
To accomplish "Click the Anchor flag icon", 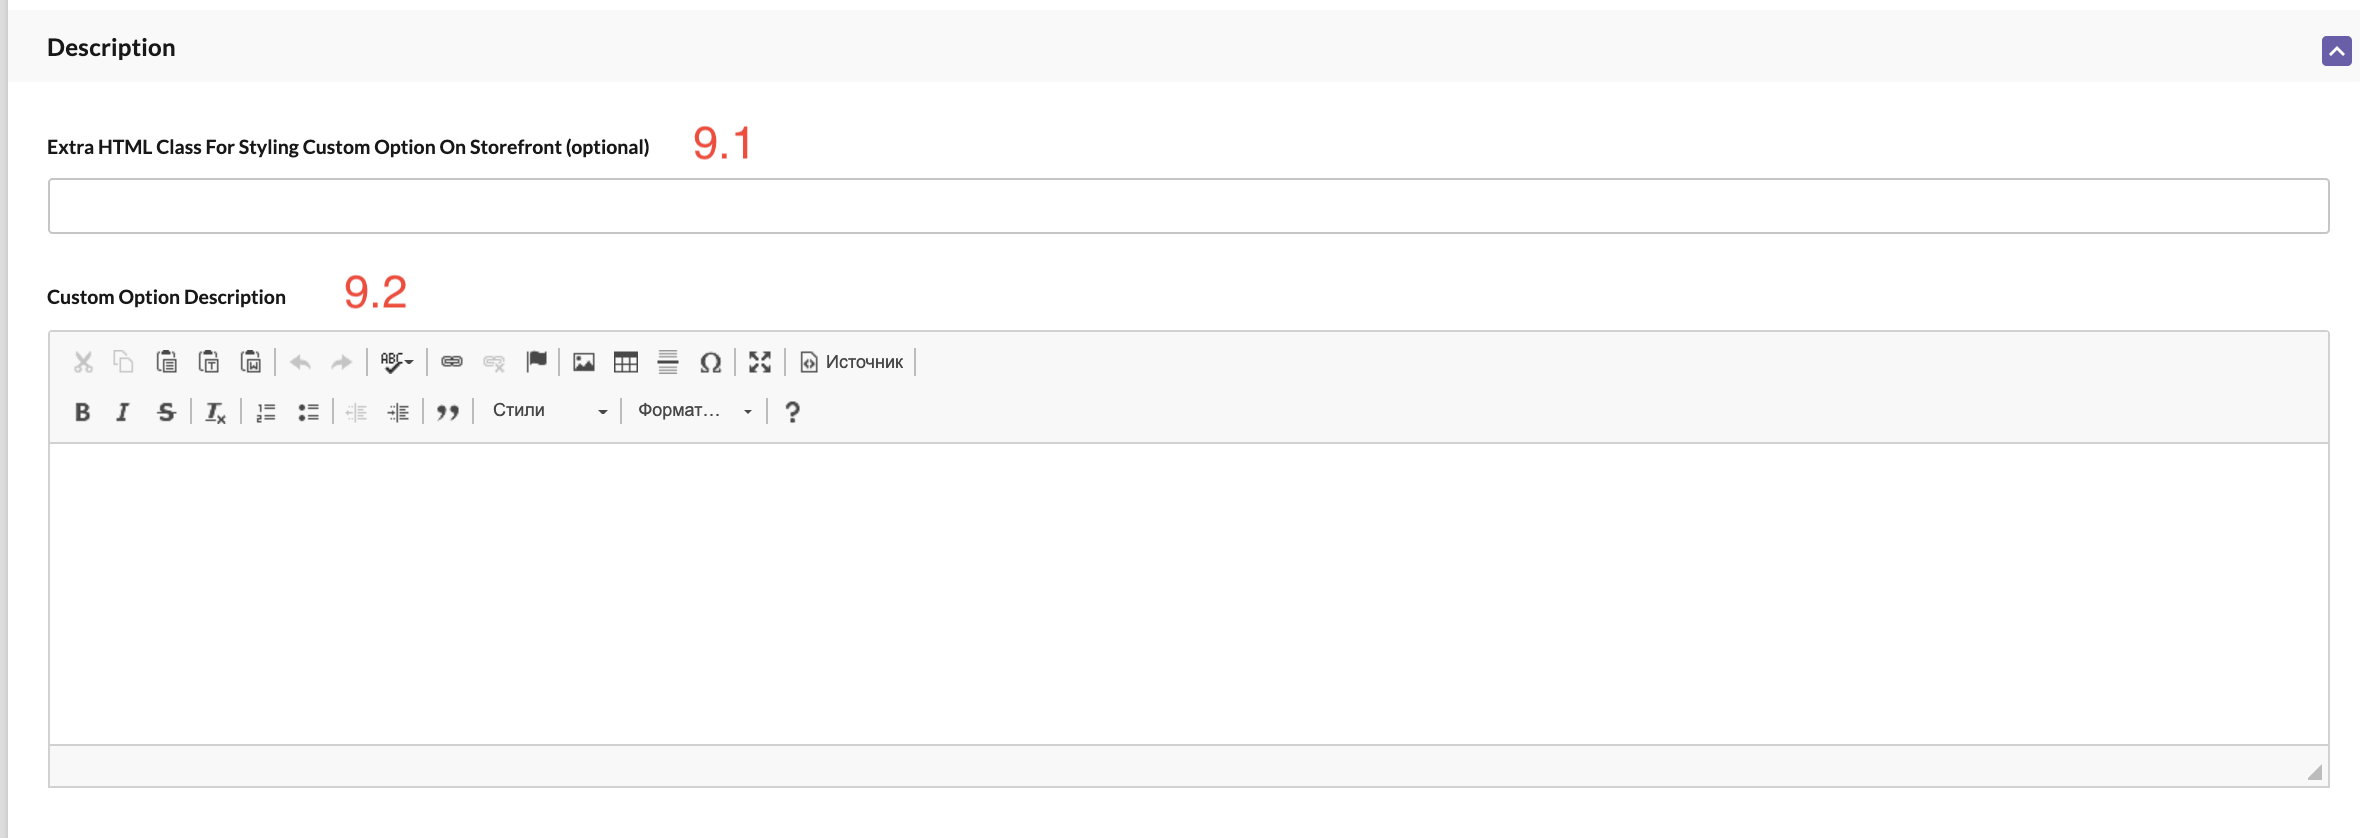I will pyautogui.click(x=536, y=362).
